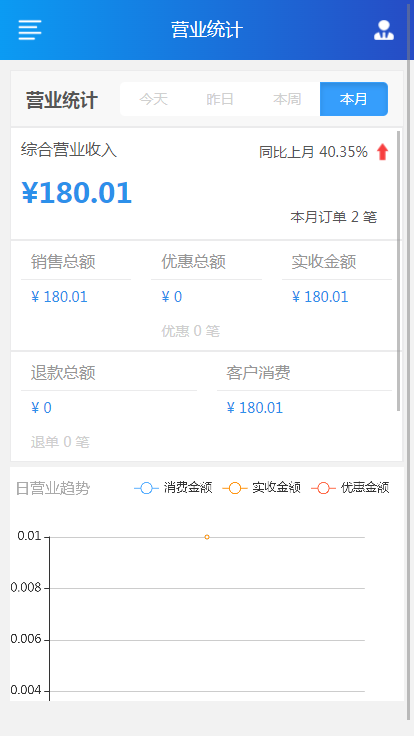Toggle 实收金额 legend series

(261, 488)
